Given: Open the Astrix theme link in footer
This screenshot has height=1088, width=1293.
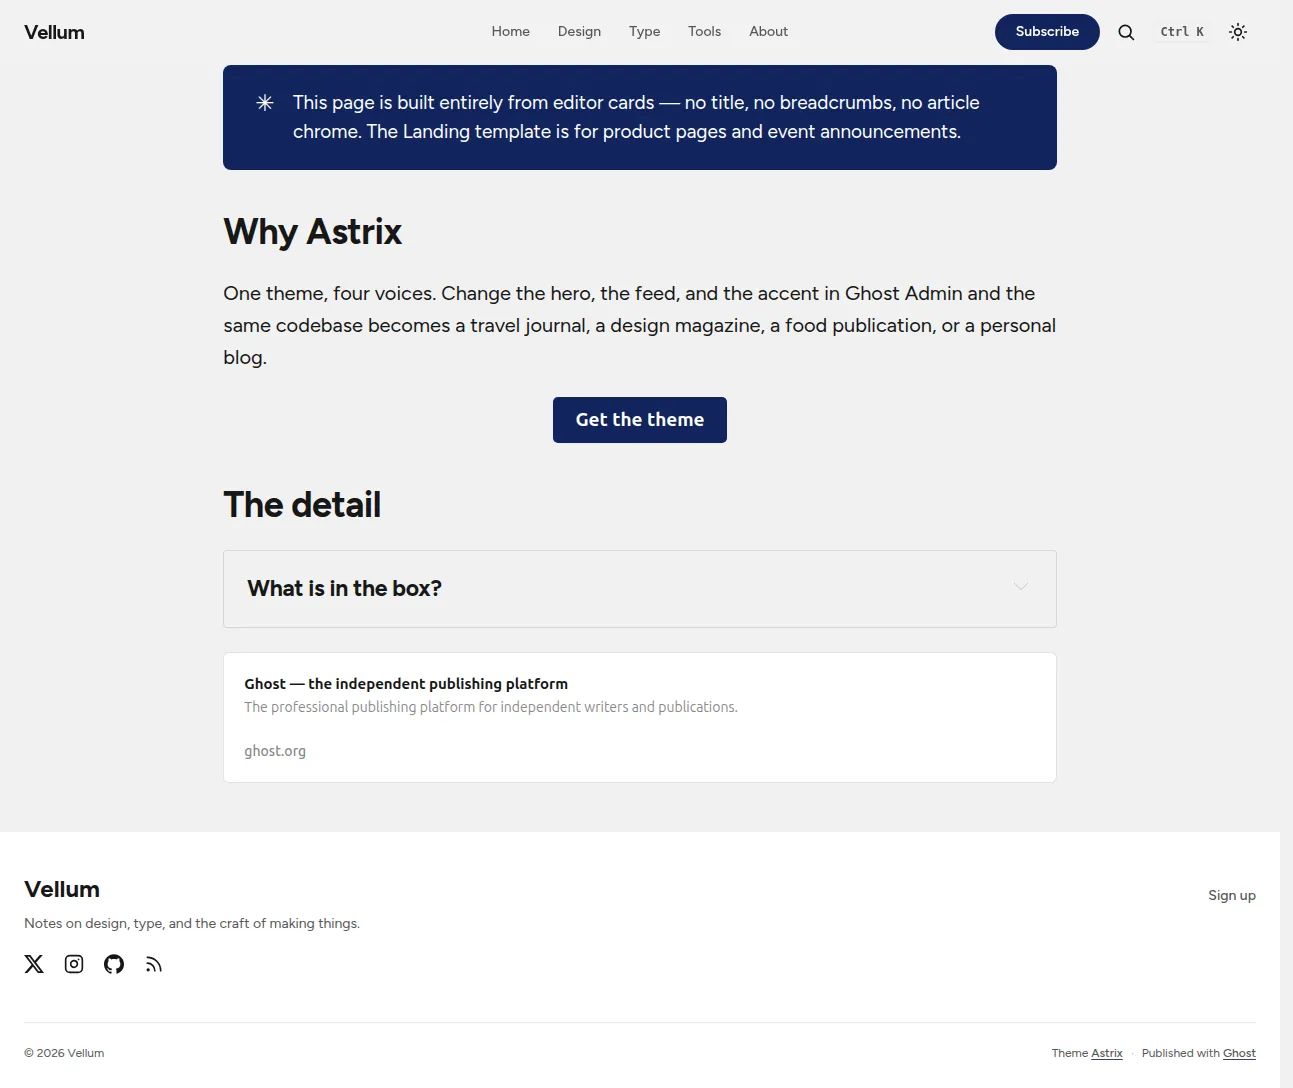Looking at the screenshot, I should coord(1107,1053).
